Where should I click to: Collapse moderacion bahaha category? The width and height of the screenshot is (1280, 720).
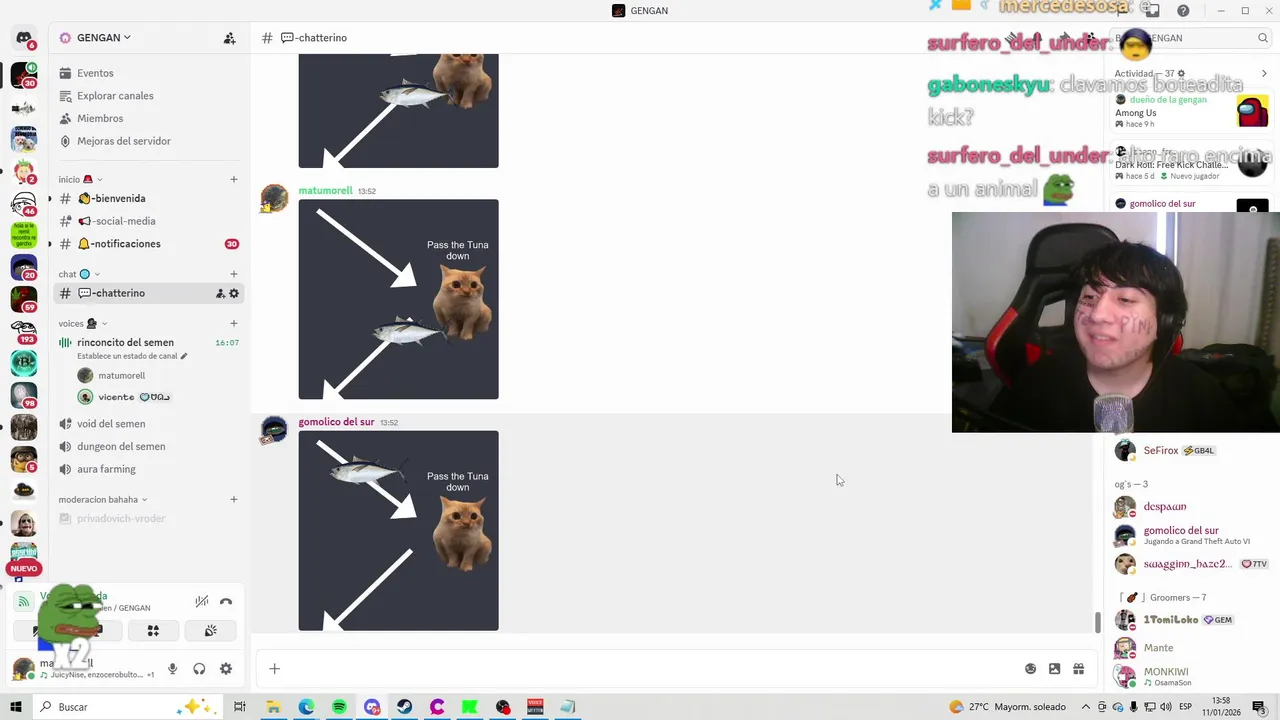pos(102,499)
